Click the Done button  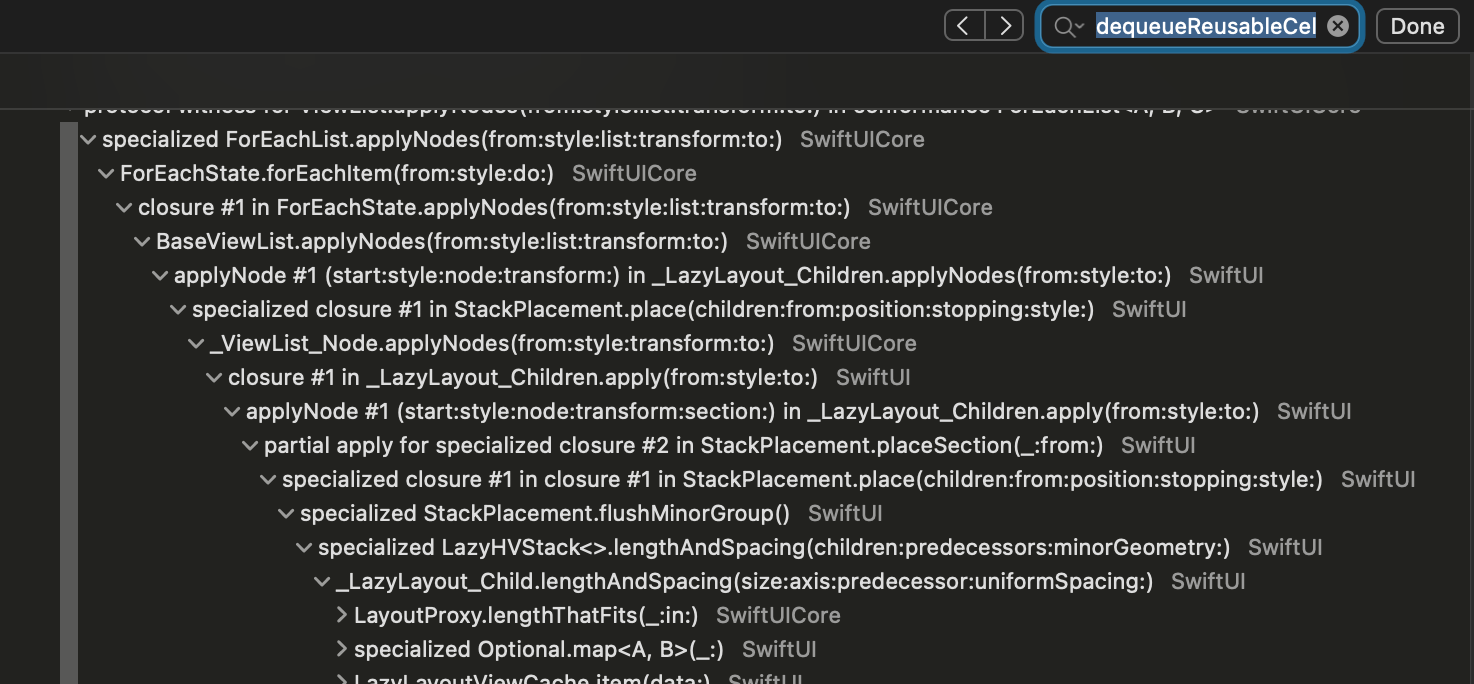(1417, 27)
